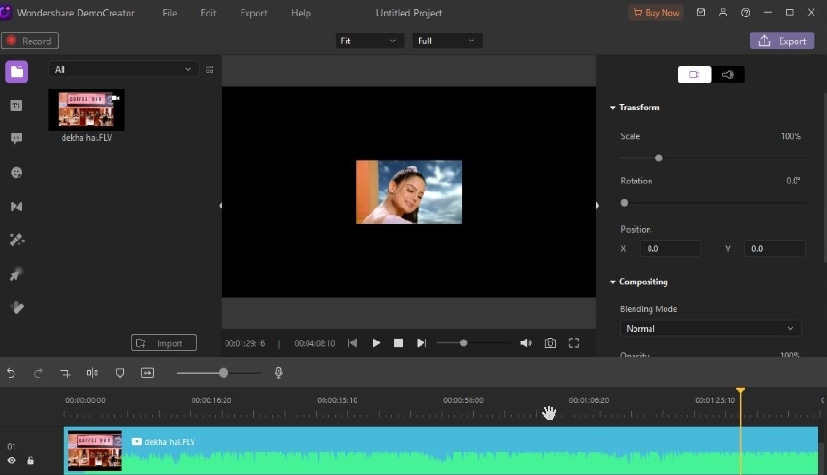Mute the preview volume speaker icon
The height and width of the screenshot is (475, 827).
[x=526, y=343]
